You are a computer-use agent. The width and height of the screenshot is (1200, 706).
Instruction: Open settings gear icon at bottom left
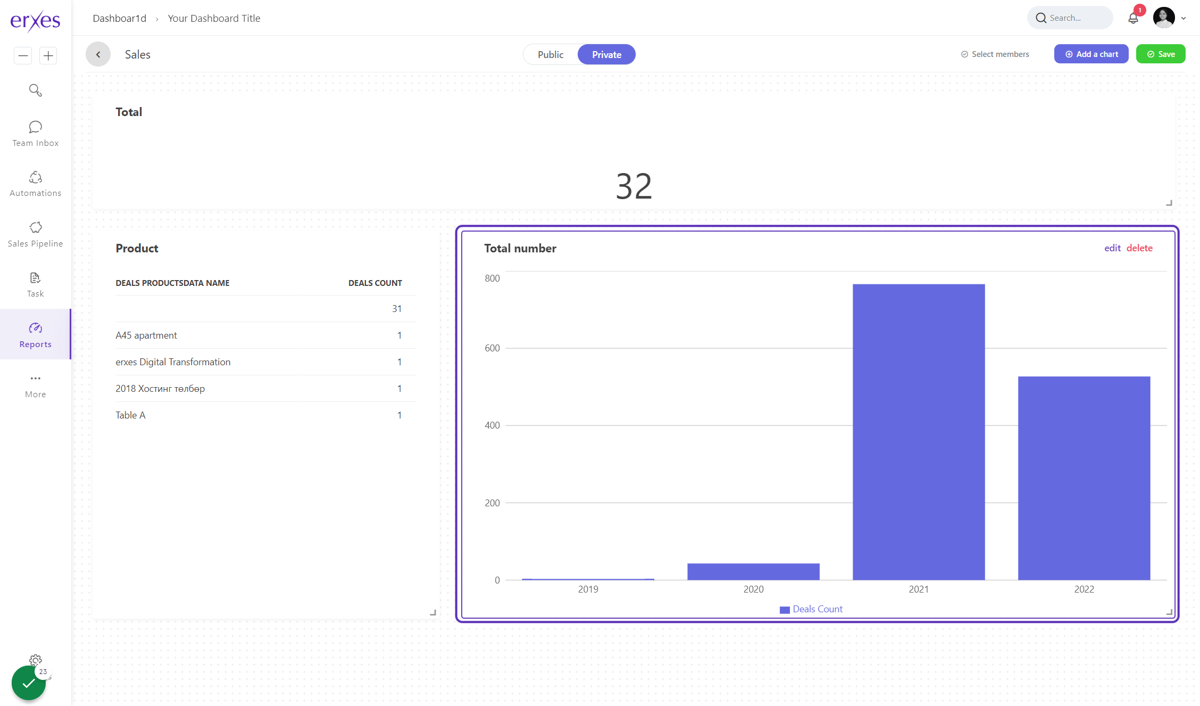click(x=35, y=660)
